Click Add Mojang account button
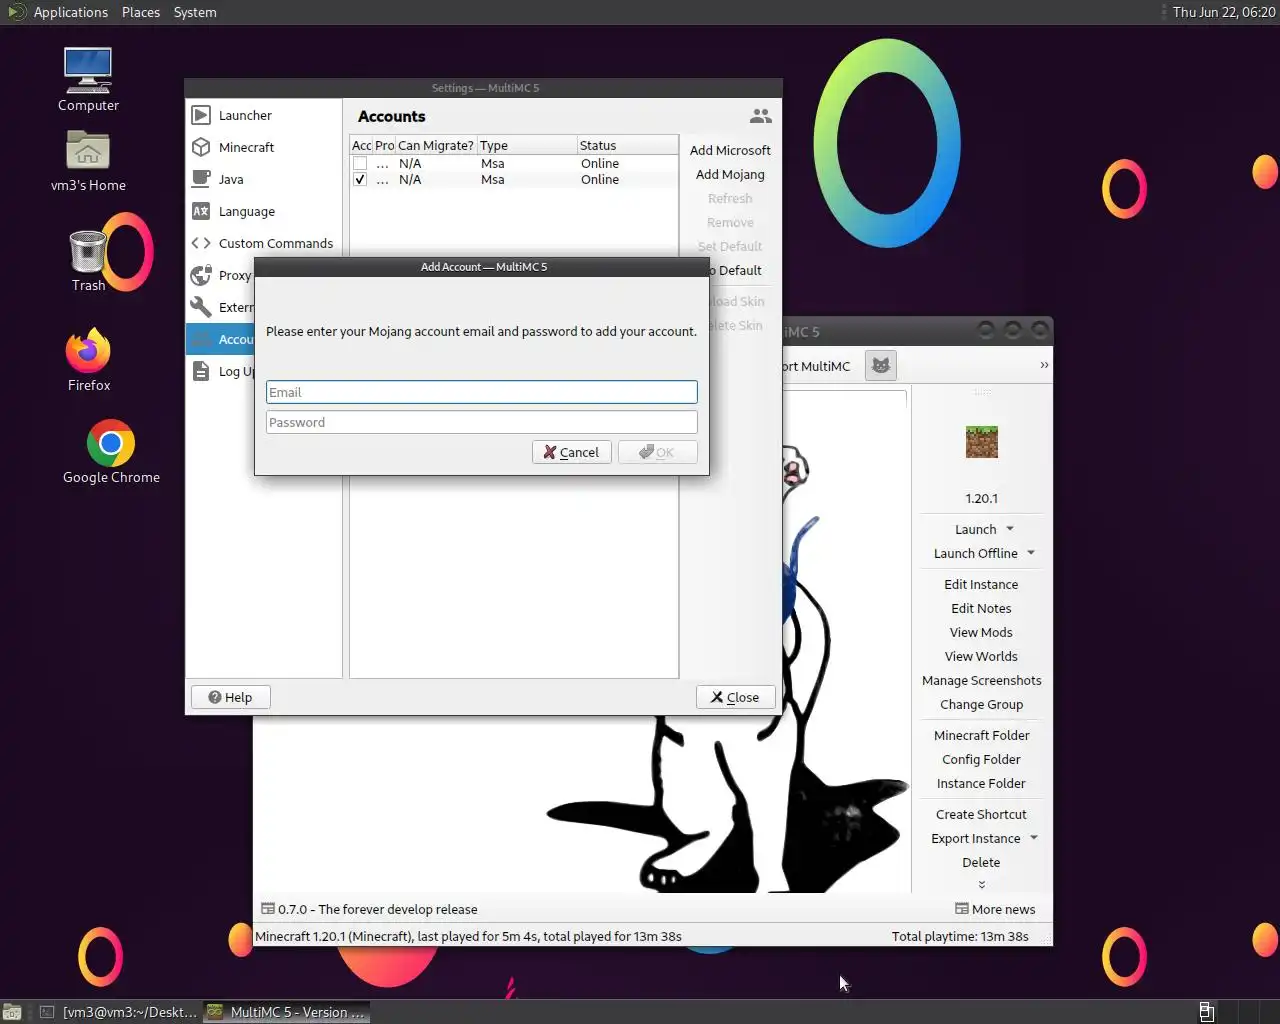Screen dimensions: 1280x1024 (x=730, y=174)
